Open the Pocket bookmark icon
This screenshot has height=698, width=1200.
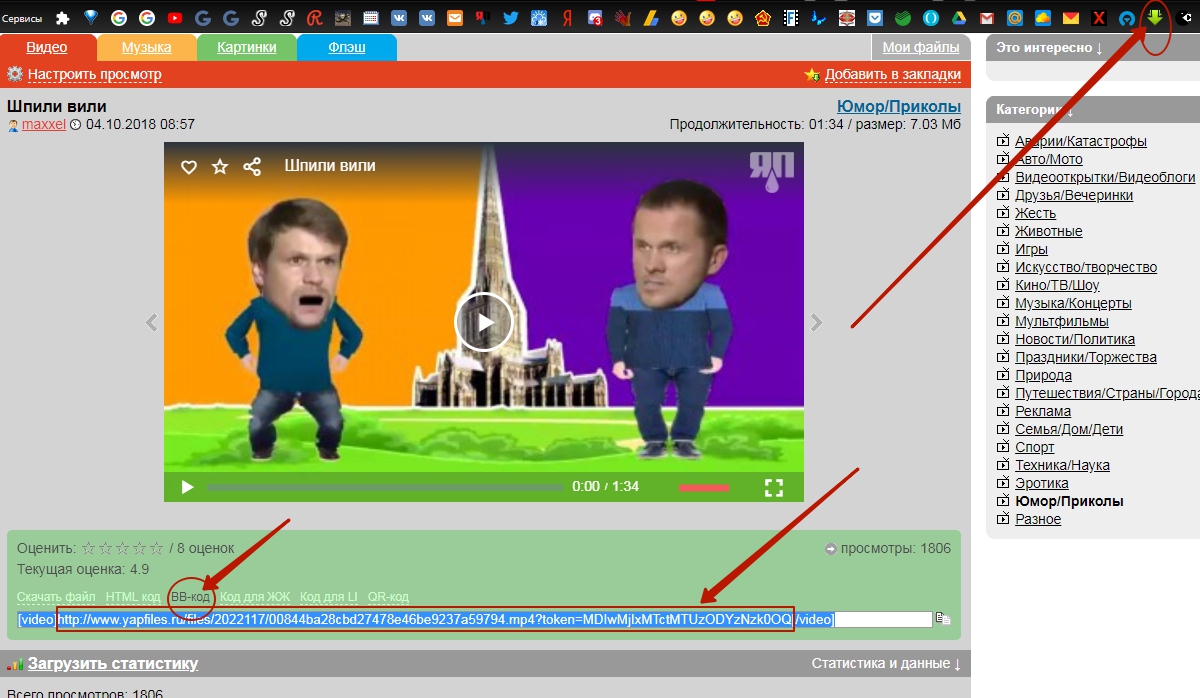click(875, 18)
